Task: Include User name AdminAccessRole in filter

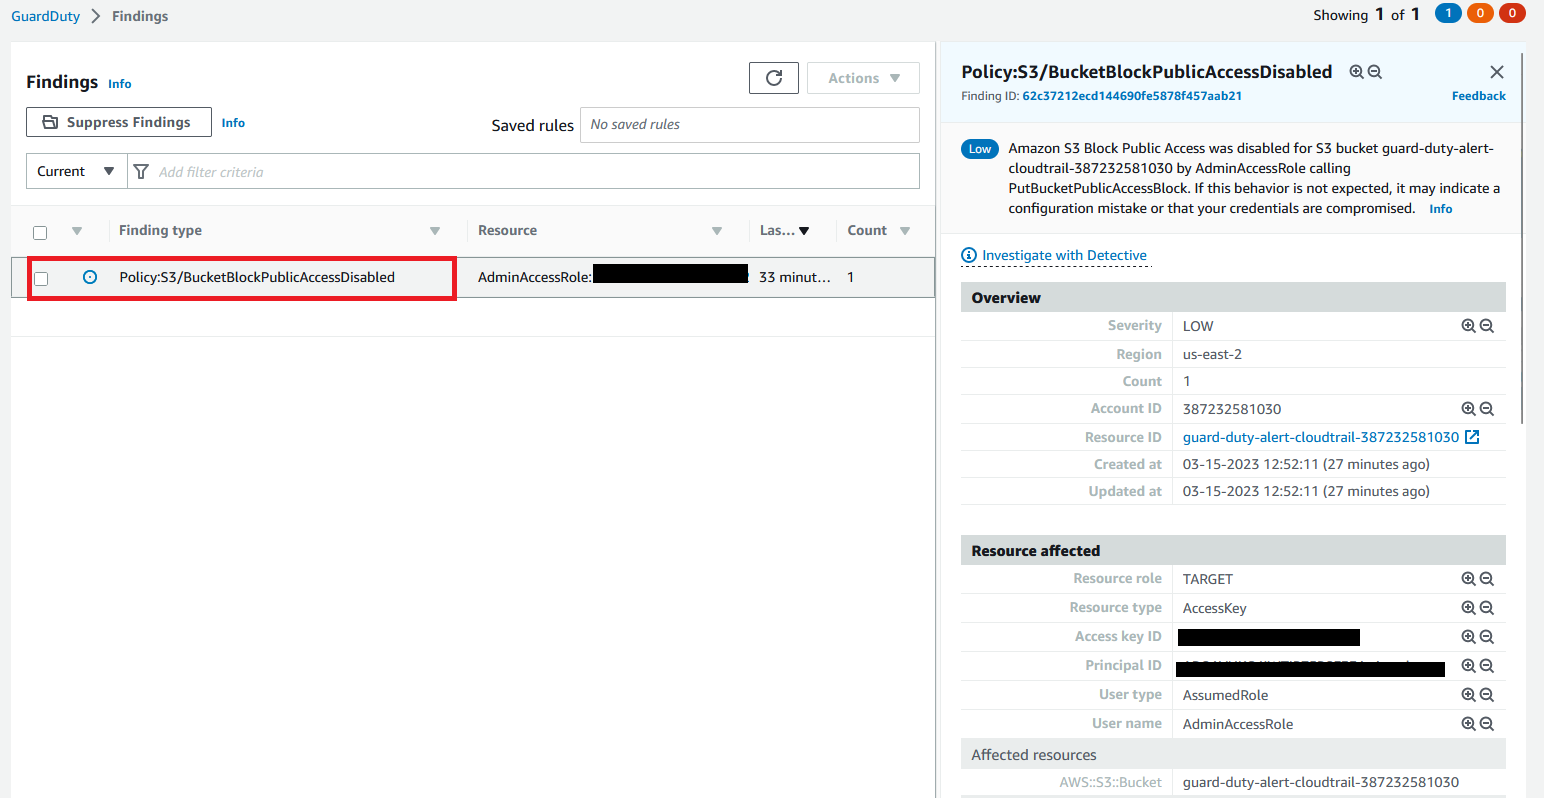Action: pos(1468,724)
